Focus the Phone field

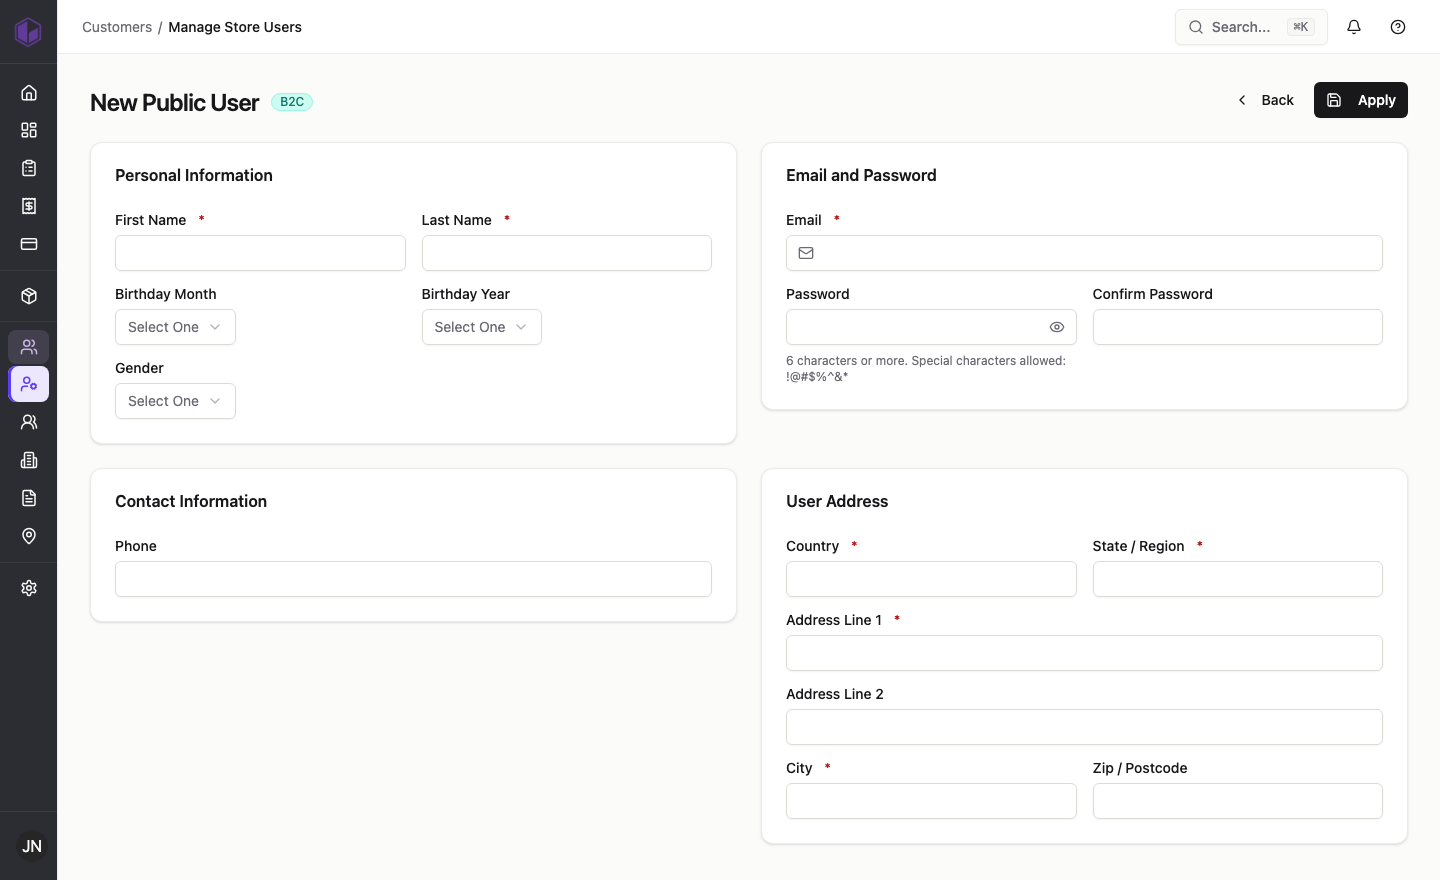pos(413,579)
